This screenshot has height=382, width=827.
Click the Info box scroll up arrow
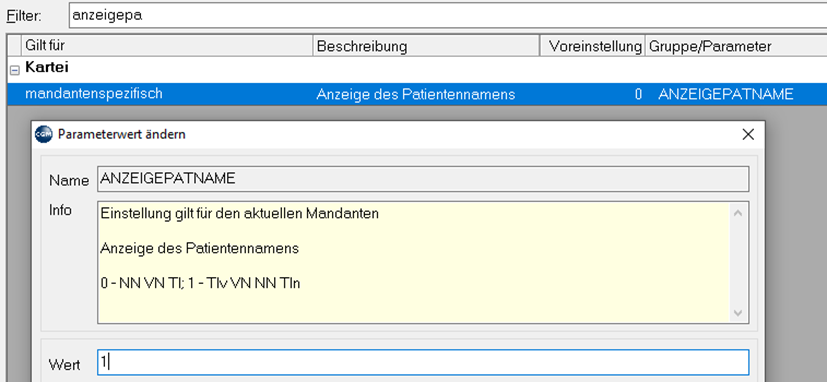pyautogui.click(x=737, y=213)
